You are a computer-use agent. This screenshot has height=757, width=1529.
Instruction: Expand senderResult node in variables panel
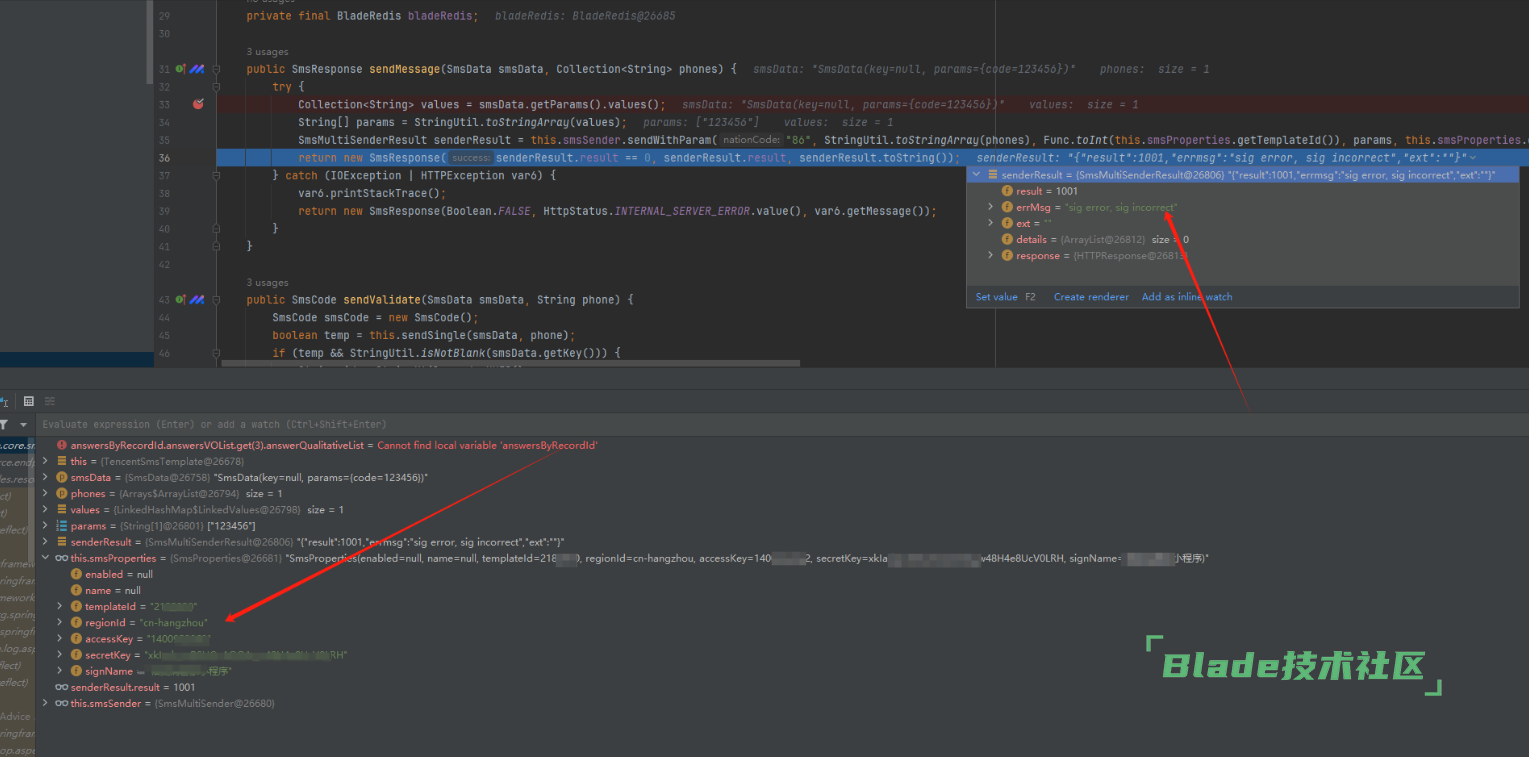coord(46,541)
